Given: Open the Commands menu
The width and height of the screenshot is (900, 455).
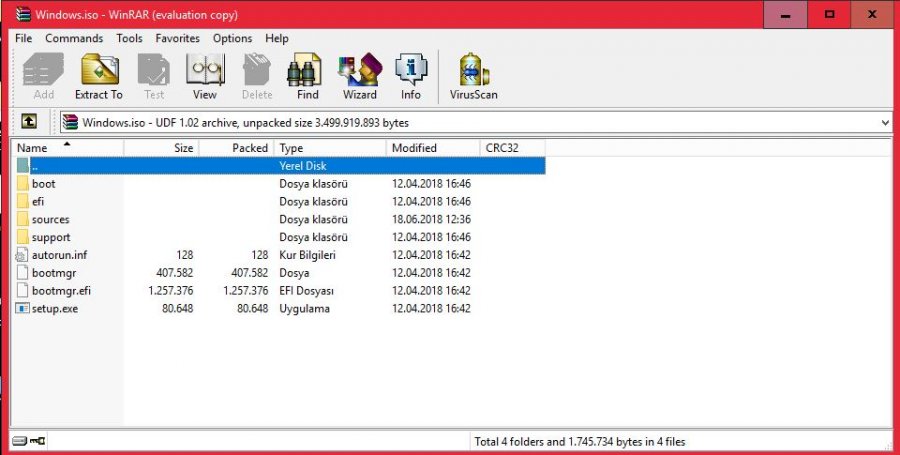Looking at the screenshot, I should tap(74, 38).
